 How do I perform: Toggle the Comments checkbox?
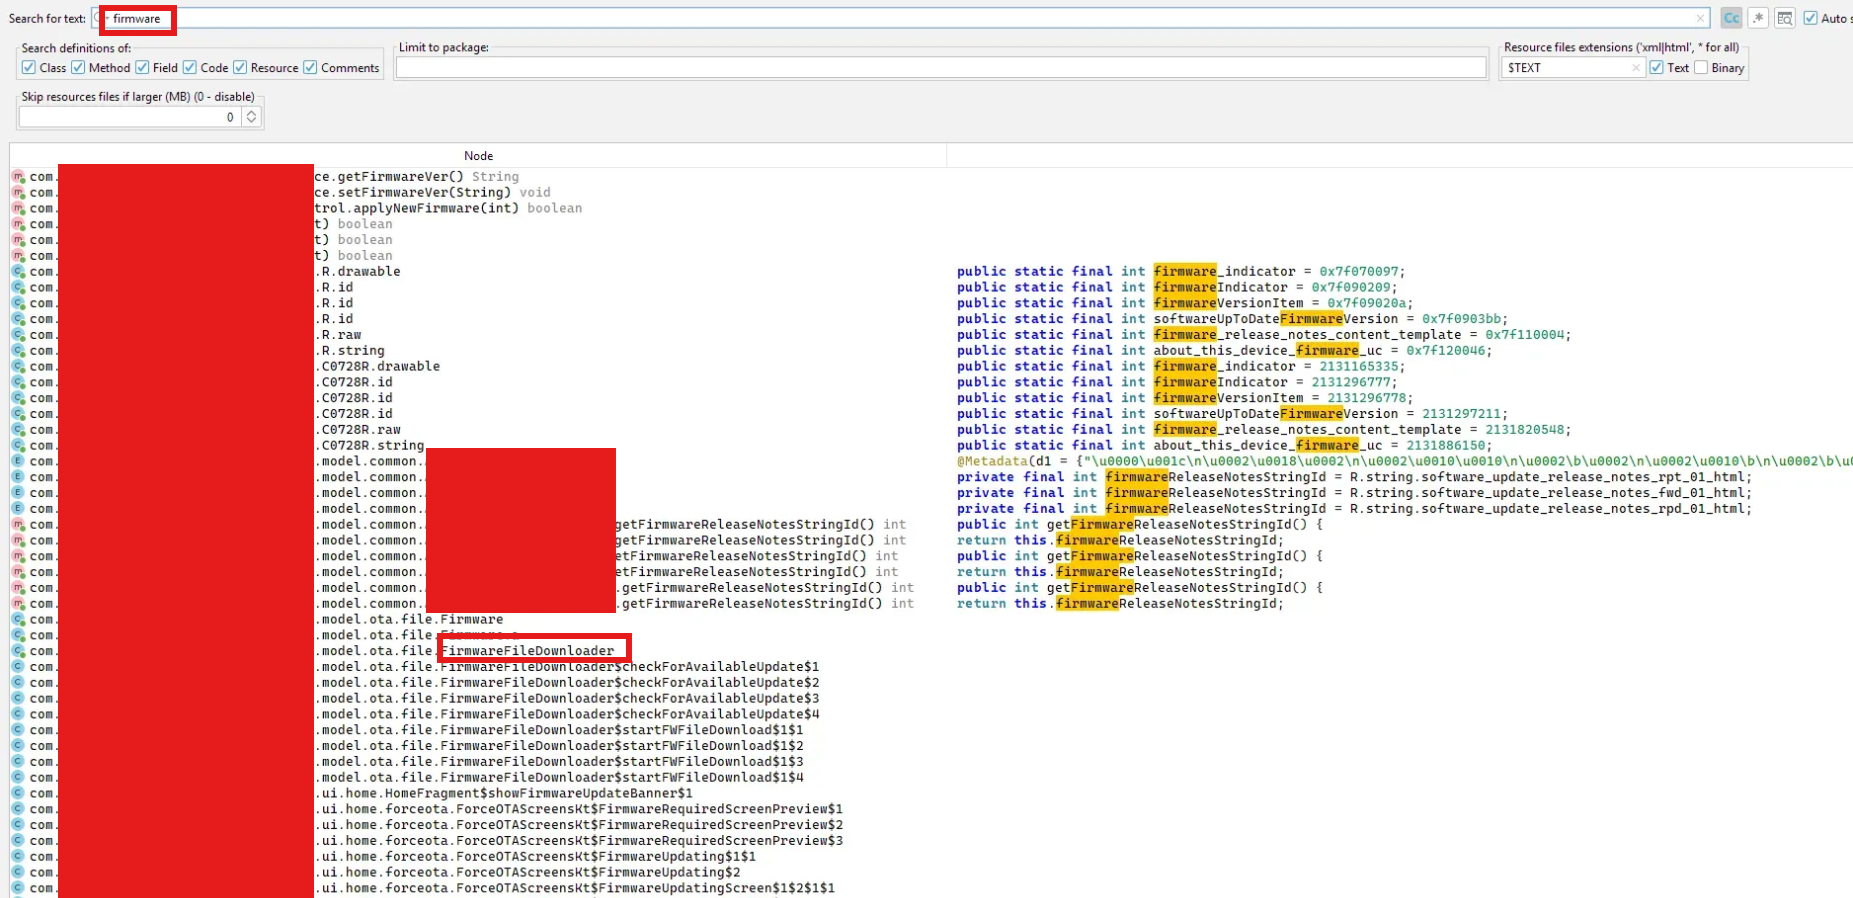pos(311,68)
